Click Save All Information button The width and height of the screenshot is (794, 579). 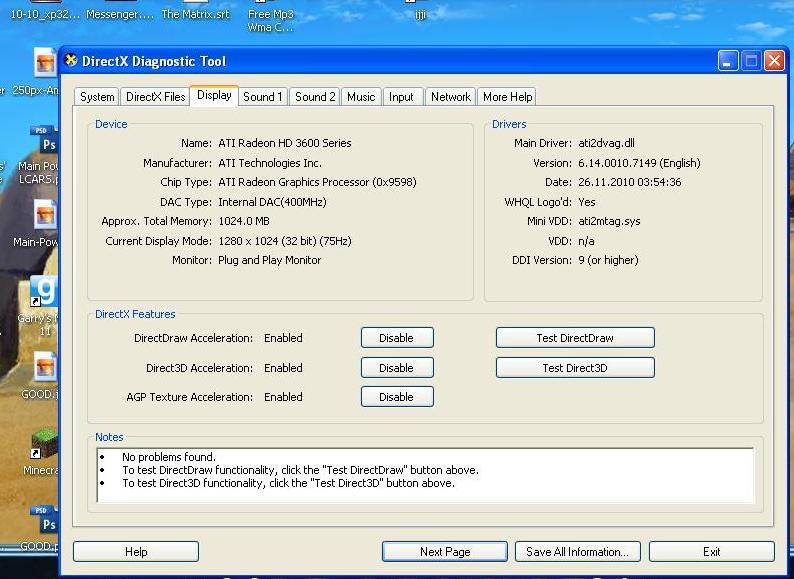tap(578, 552)
